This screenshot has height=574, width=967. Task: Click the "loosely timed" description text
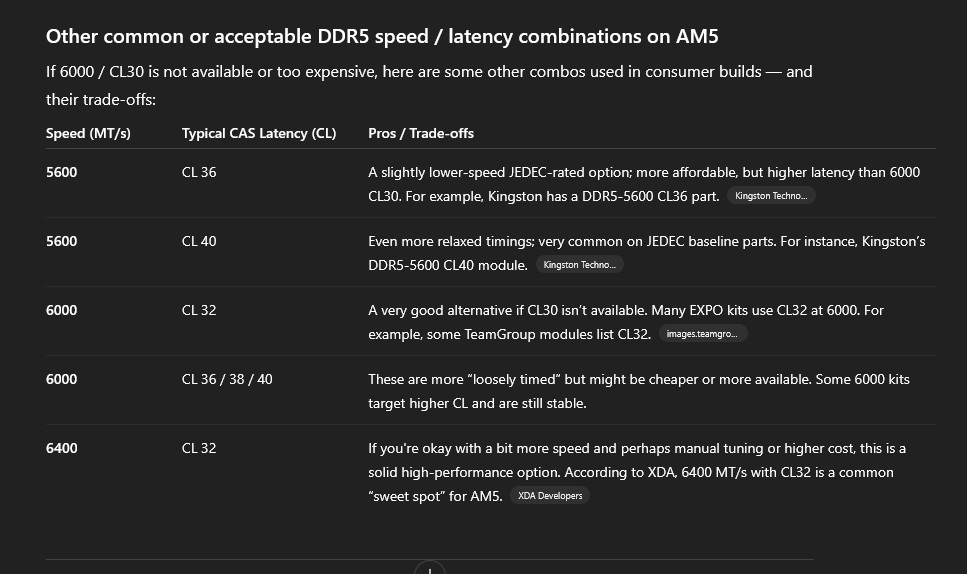(x=639, y=391)
